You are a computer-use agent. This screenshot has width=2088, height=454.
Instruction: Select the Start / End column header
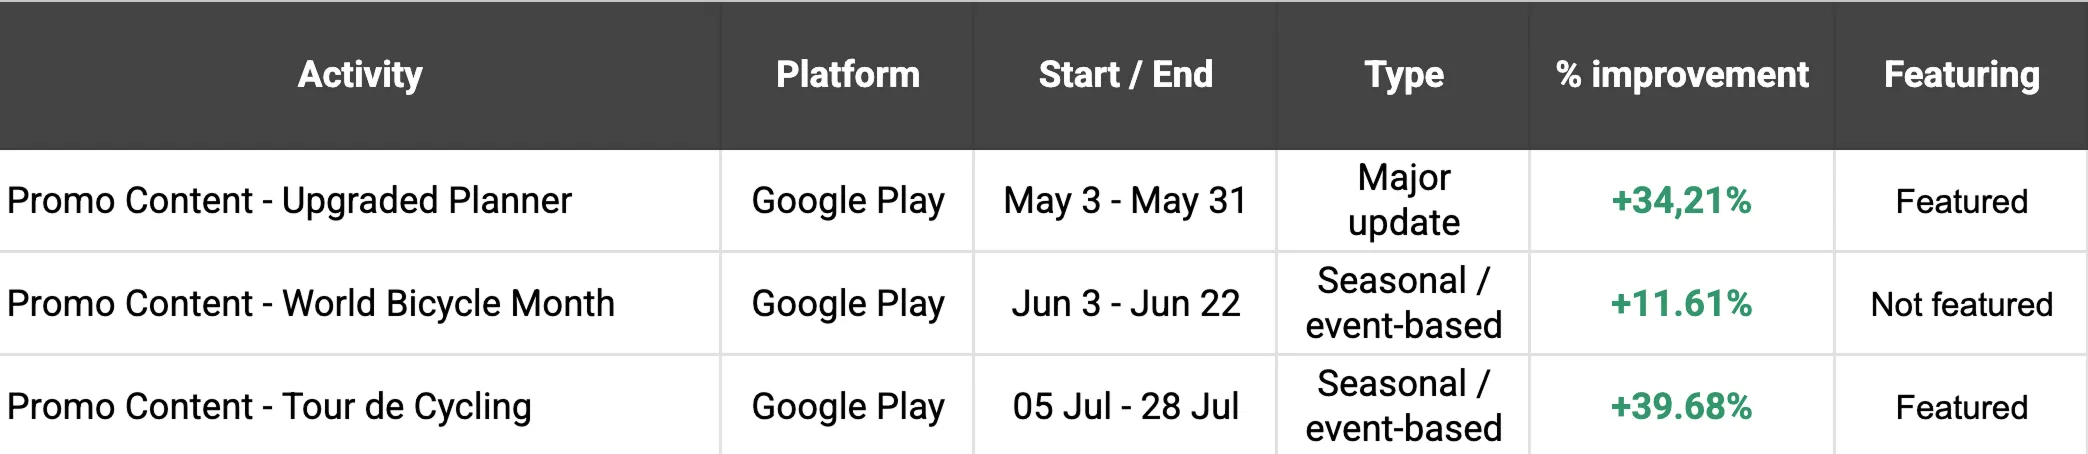(x=1125, y=75)
